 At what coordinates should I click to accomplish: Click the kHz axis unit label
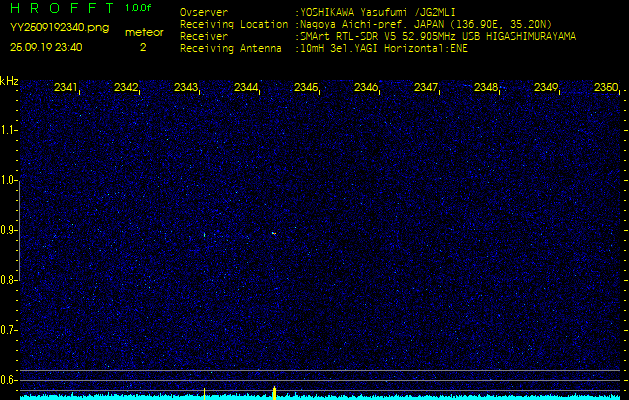(x=9, y=81)
